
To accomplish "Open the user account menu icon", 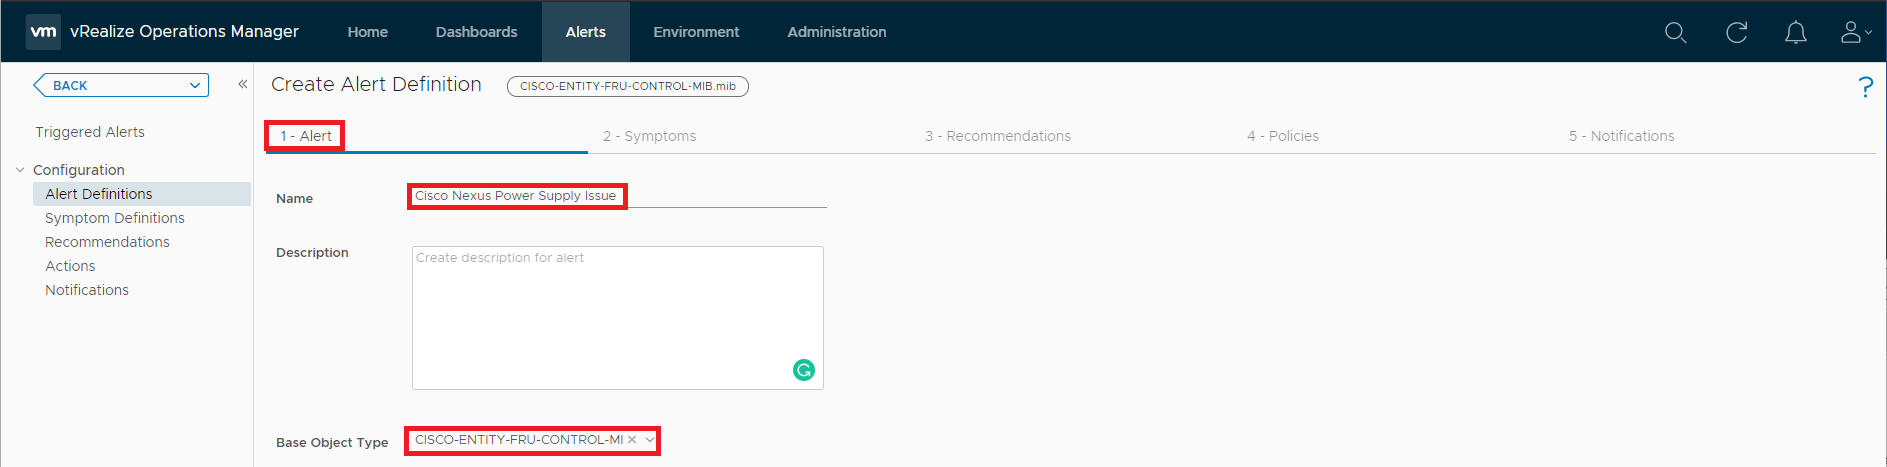I will click(1855, 33).
